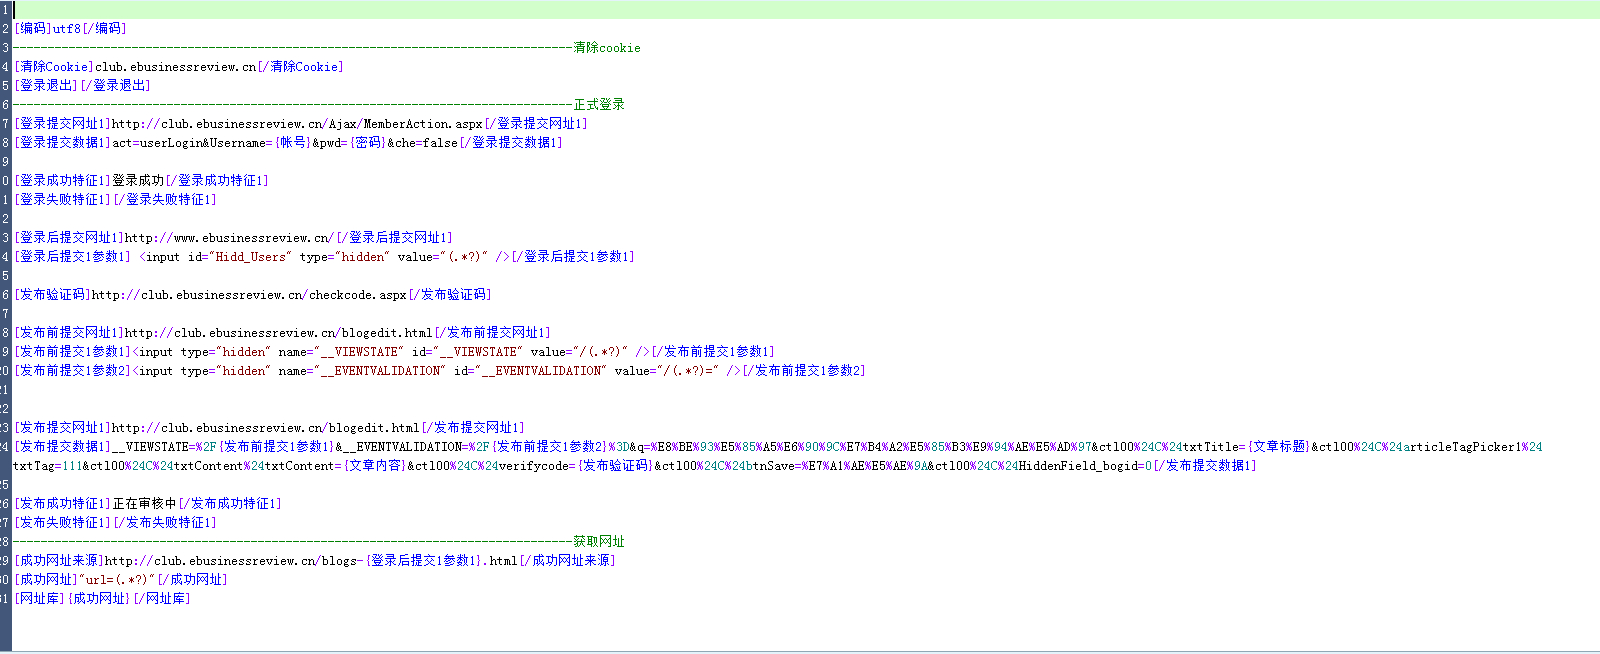Click the {成功网址} placeholder in 网址库 line
The width and height of the screenshot is (1600, 654).
98,599
